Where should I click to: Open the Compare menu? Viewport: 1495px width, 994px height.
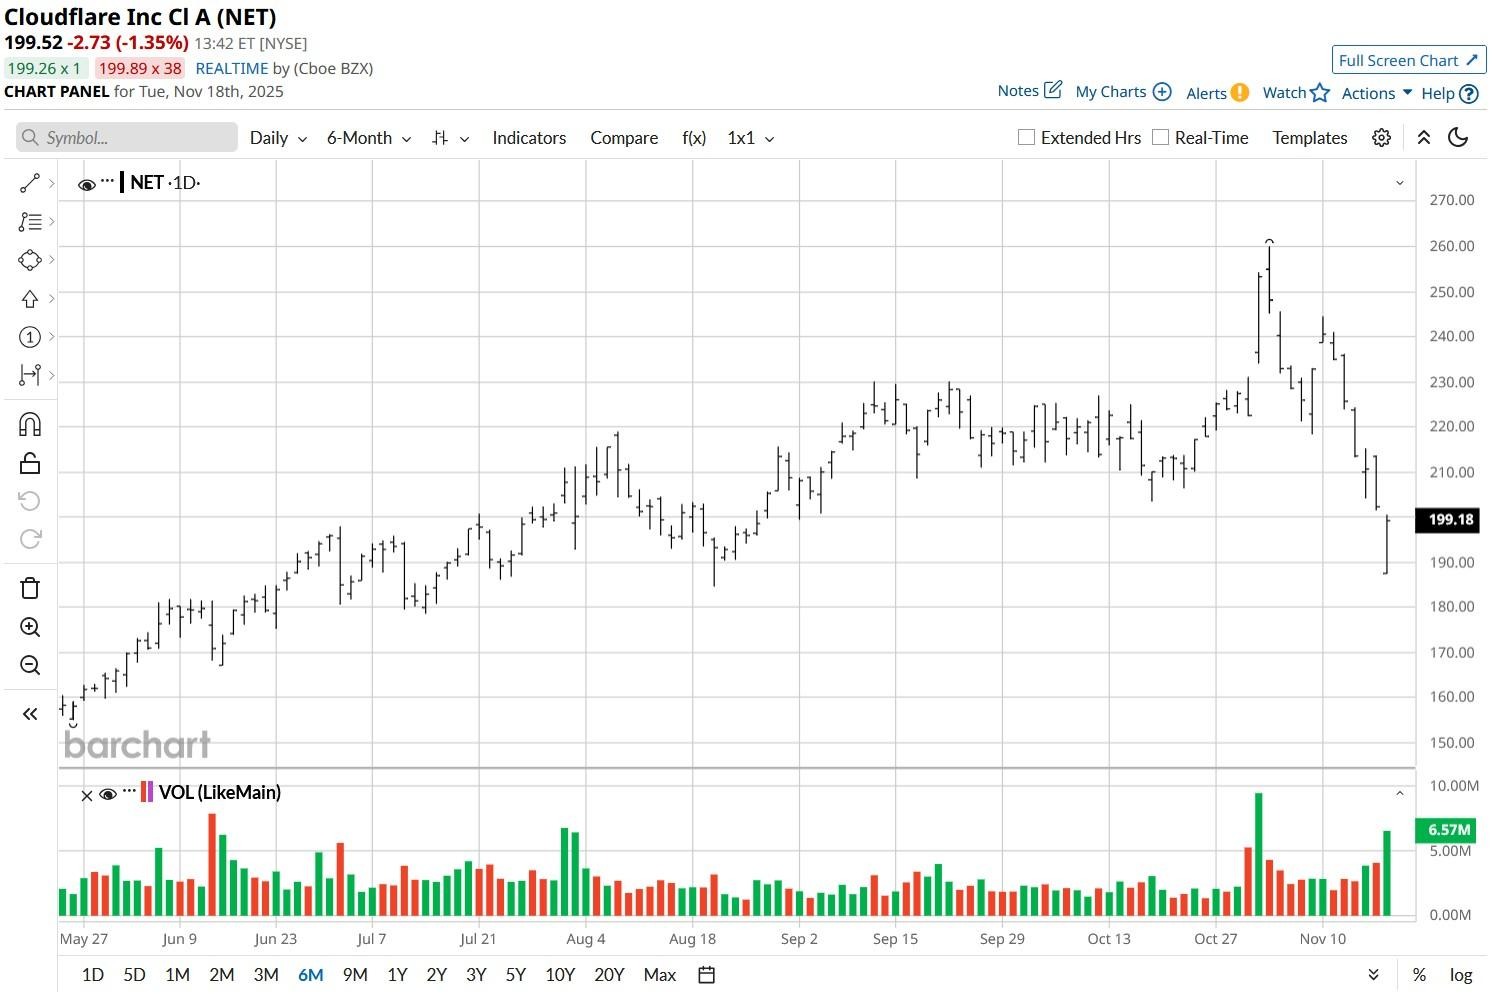pyautogui.click(x=624, y=138)
